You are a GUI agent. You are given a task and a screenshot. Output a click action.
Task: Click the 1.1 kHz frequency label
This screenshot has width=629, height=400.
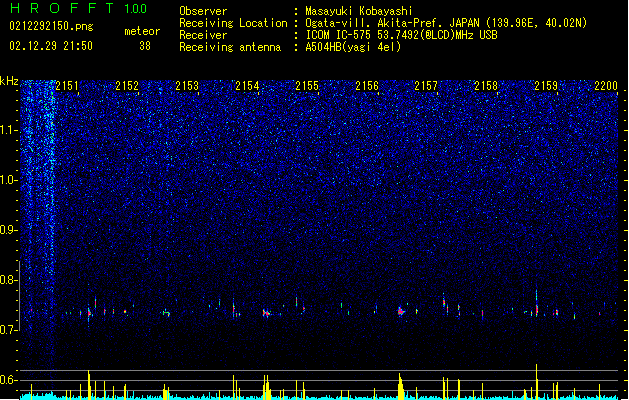point(8,130)
